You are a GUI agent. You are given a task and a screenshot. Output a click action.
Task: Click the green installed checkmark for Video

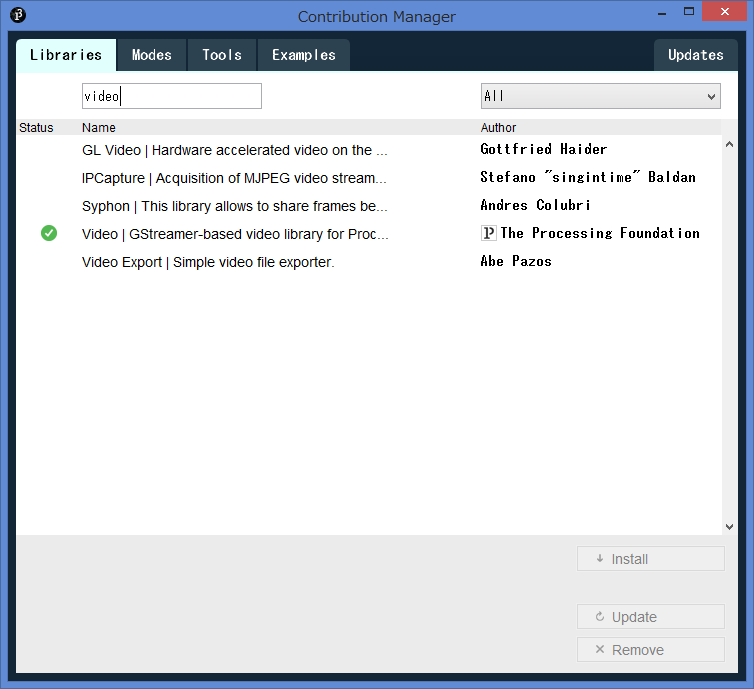click(x=49, y=233)
